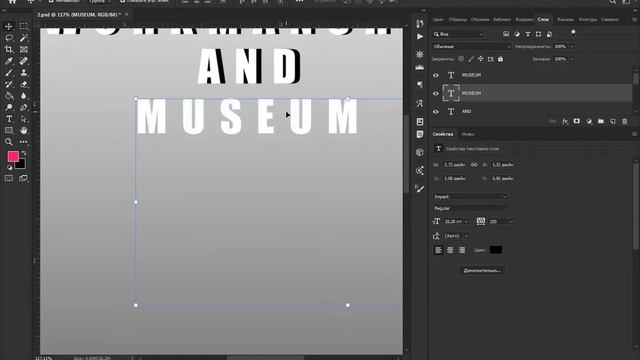Open the Edit Toolbar three-dots menu

[24, 142]
